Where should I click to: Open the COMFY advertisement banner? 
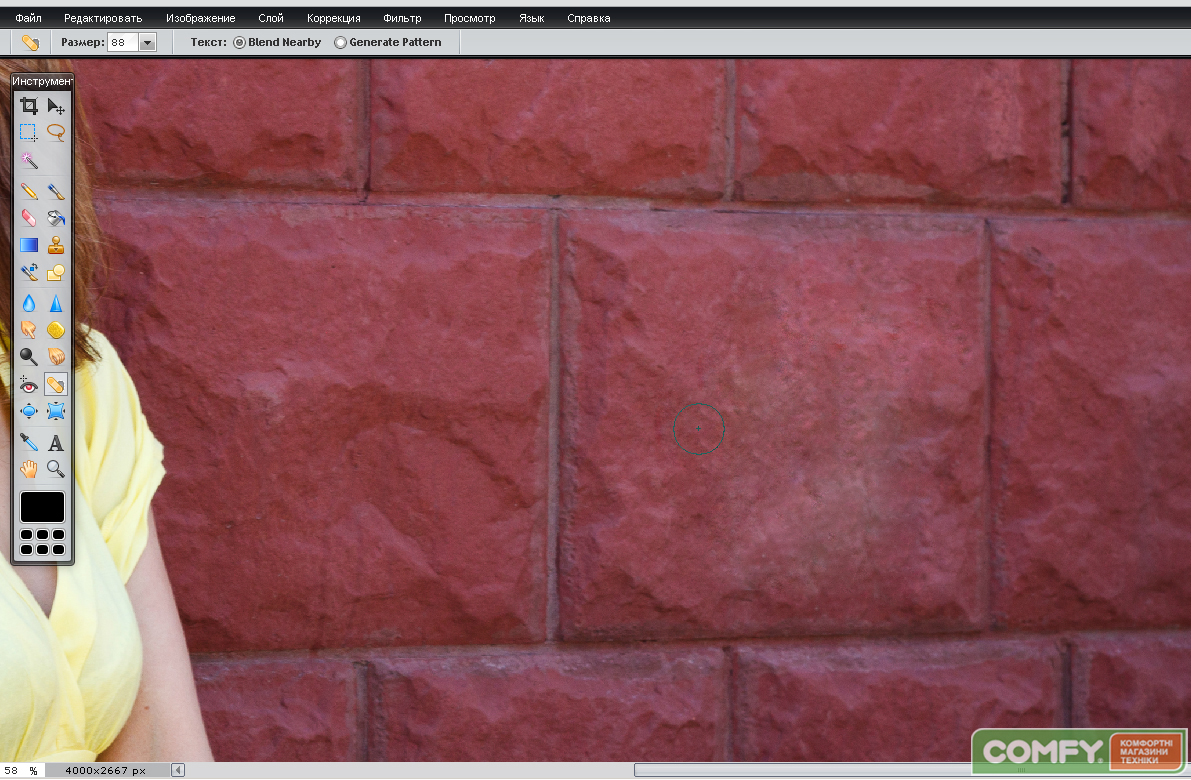coord(1079,751)
